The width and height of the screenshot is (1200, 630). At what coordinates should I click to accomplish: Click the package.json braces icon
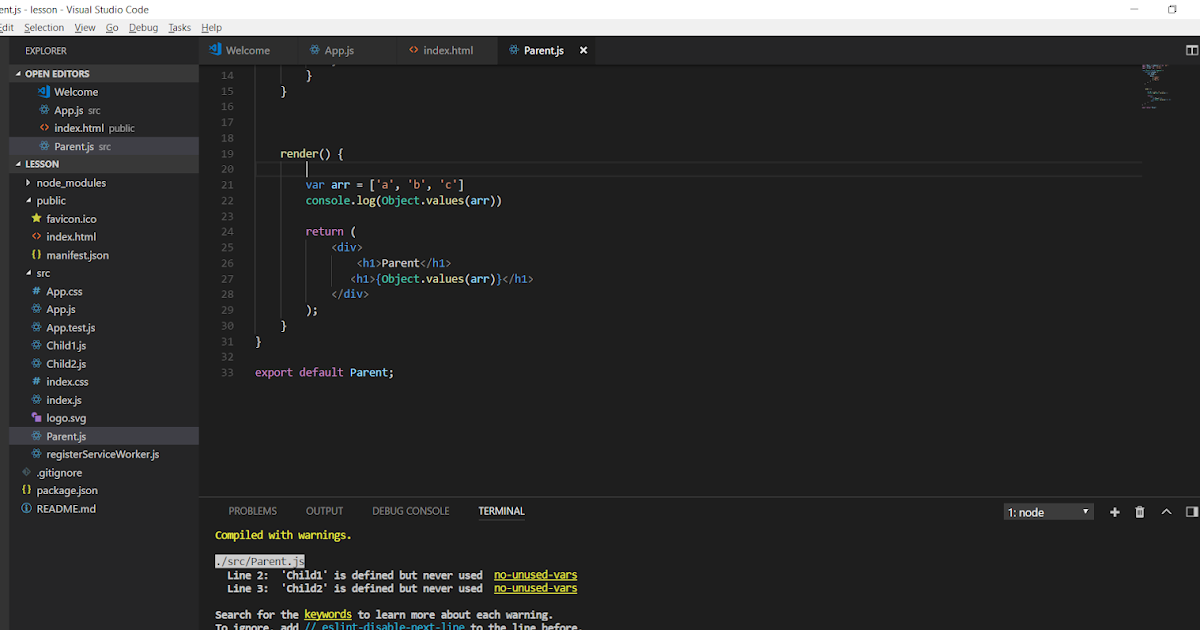click(x=26, y=490)
